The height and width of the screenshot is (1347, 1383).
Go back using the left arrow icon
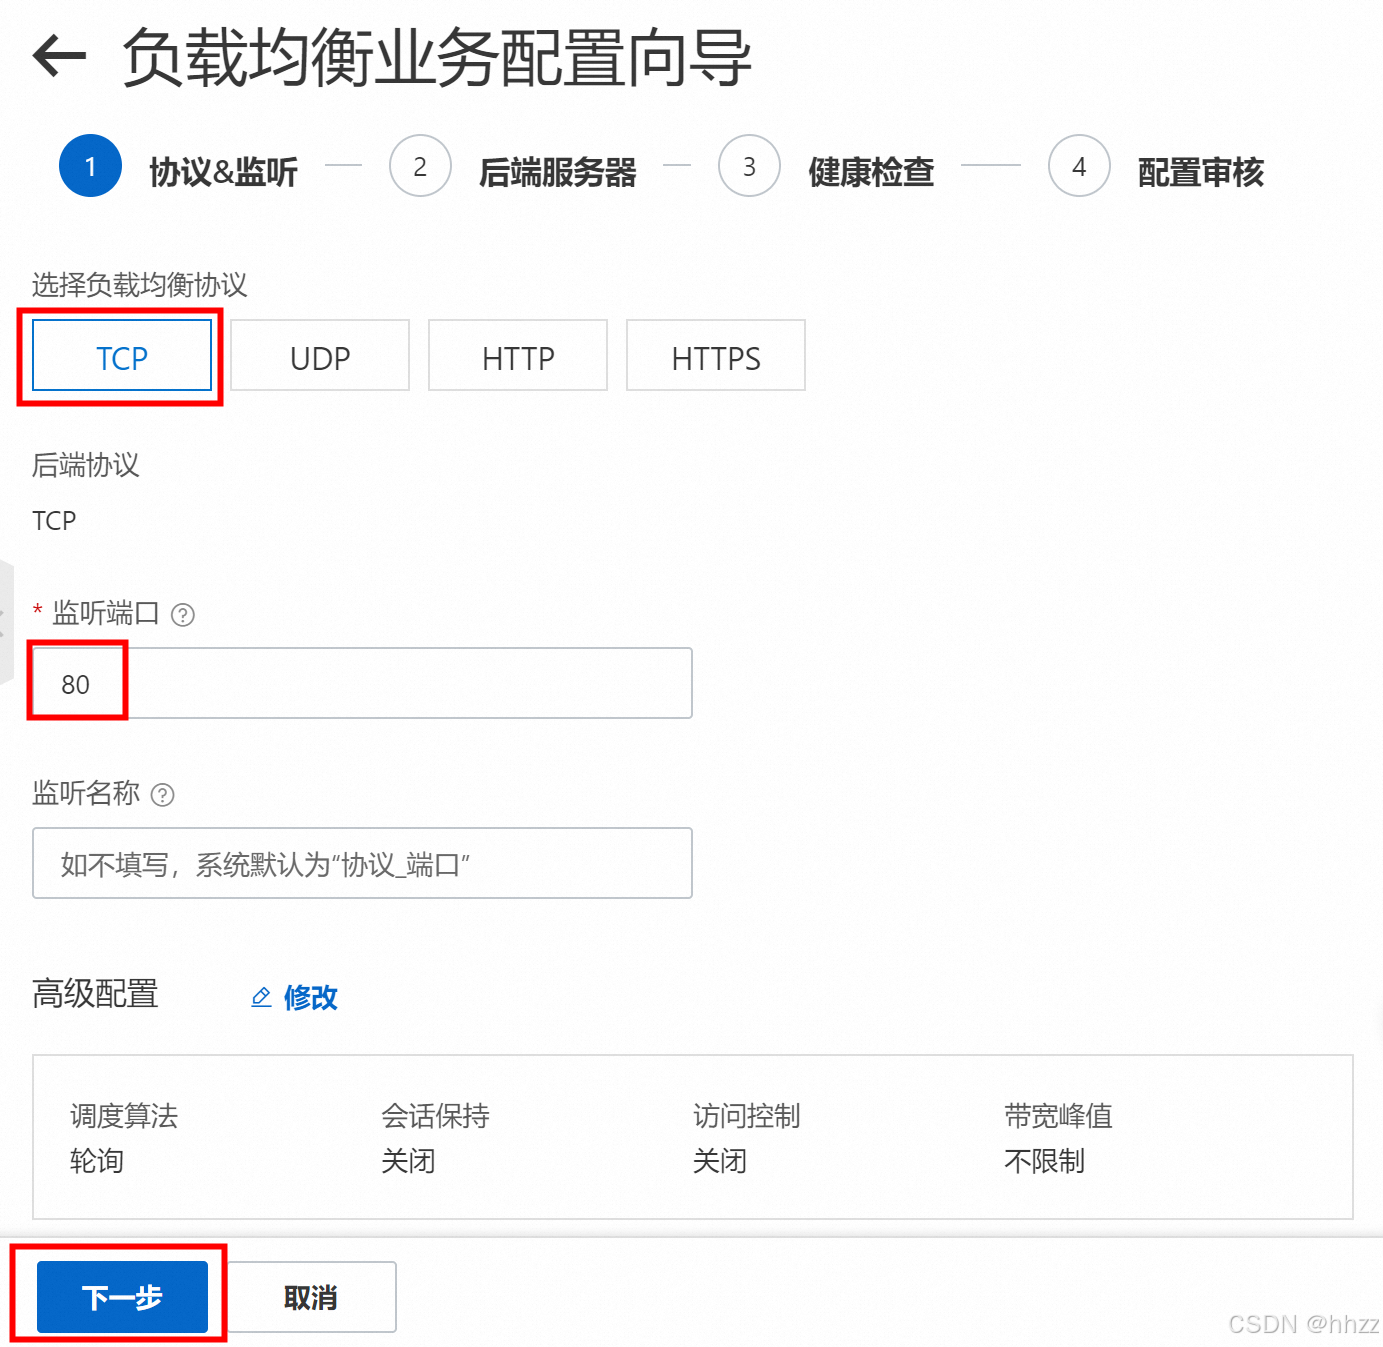59,56
